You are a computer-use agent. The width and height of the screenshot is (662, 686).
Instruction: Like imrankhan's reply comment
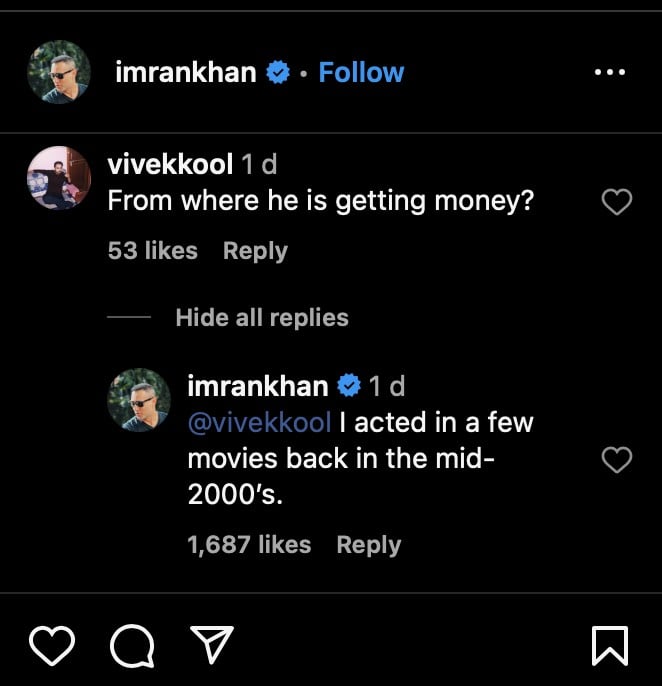point(618,460)
